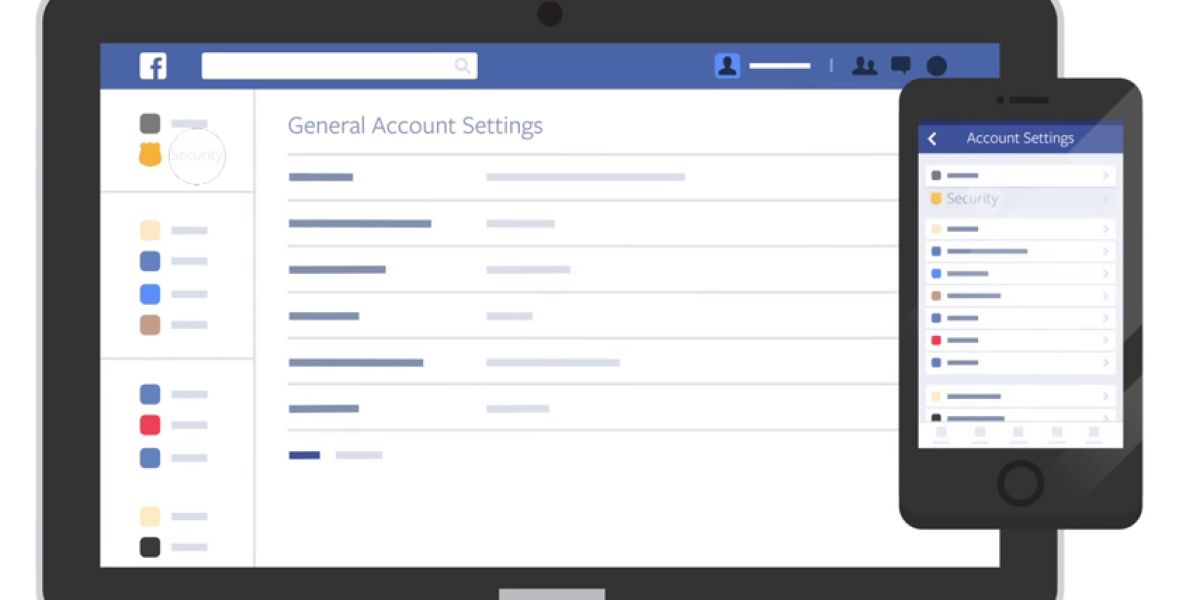Click the magnifier icon in the search bar
Image resolution: width=1200 pixels, height=600 pixels.
462,66
